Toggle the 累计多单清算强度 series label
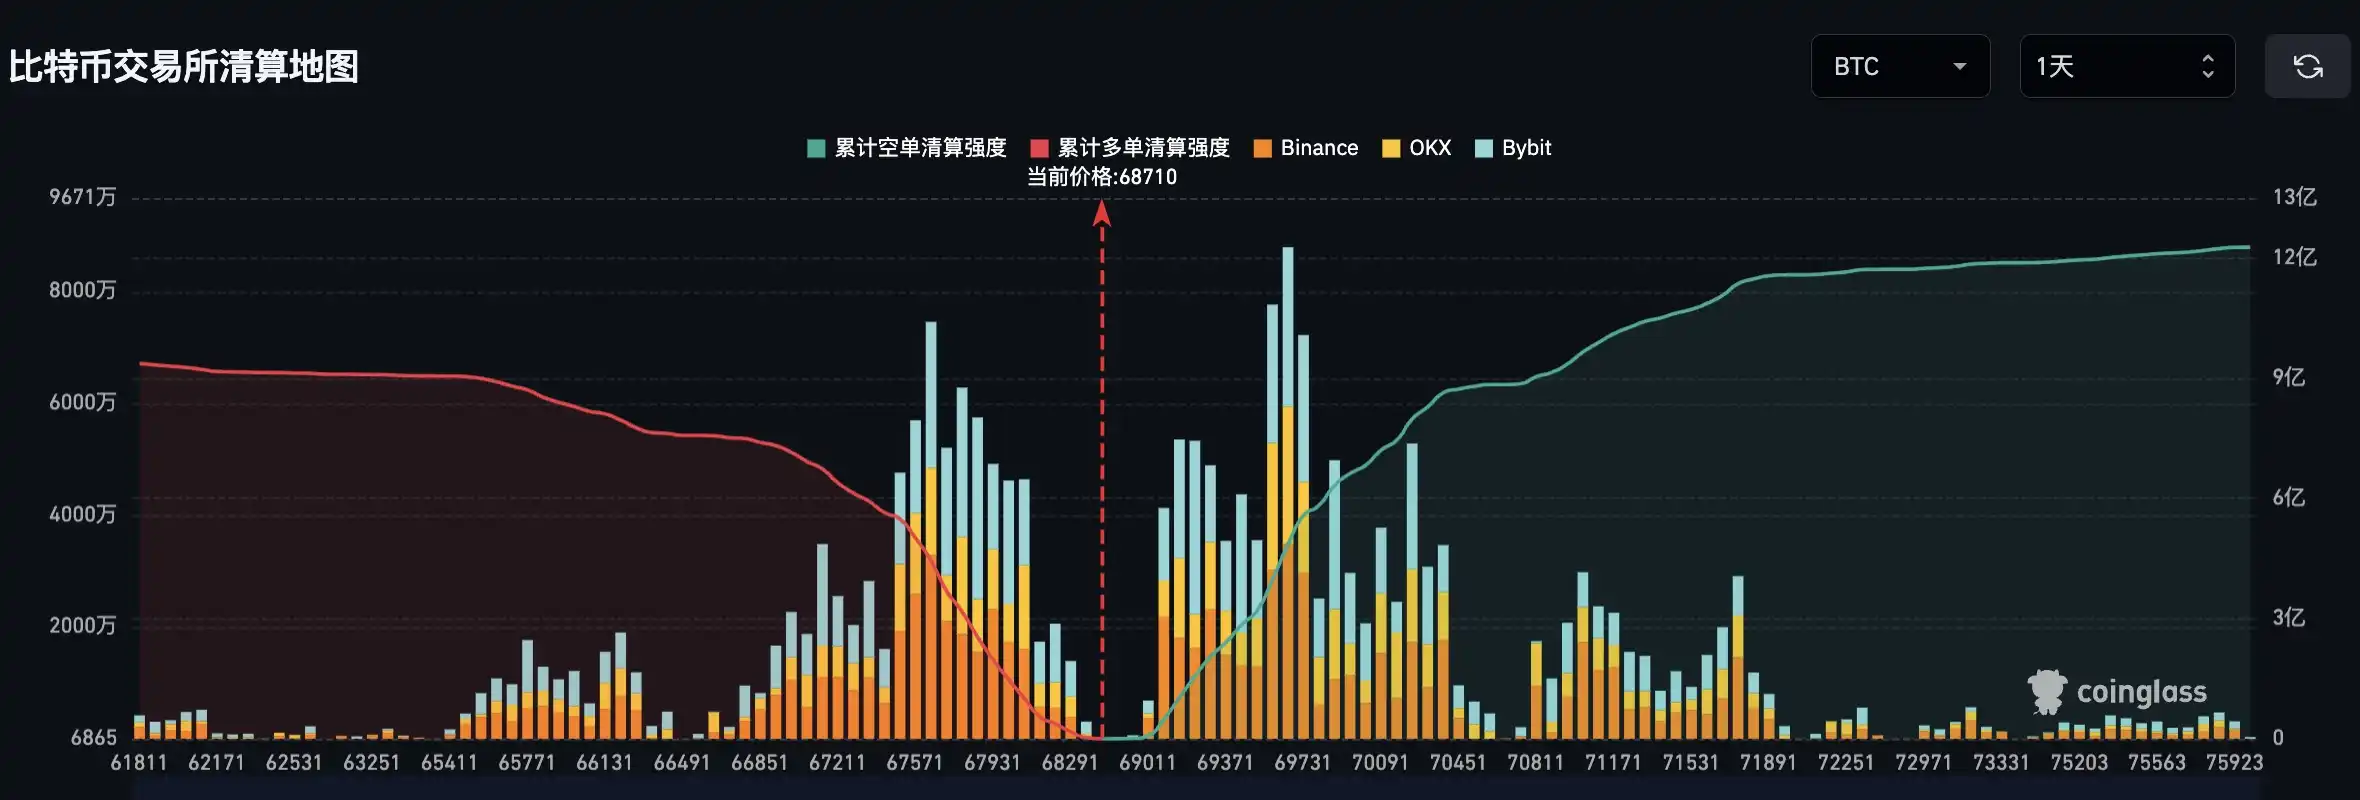 [x=1143, y=148]
